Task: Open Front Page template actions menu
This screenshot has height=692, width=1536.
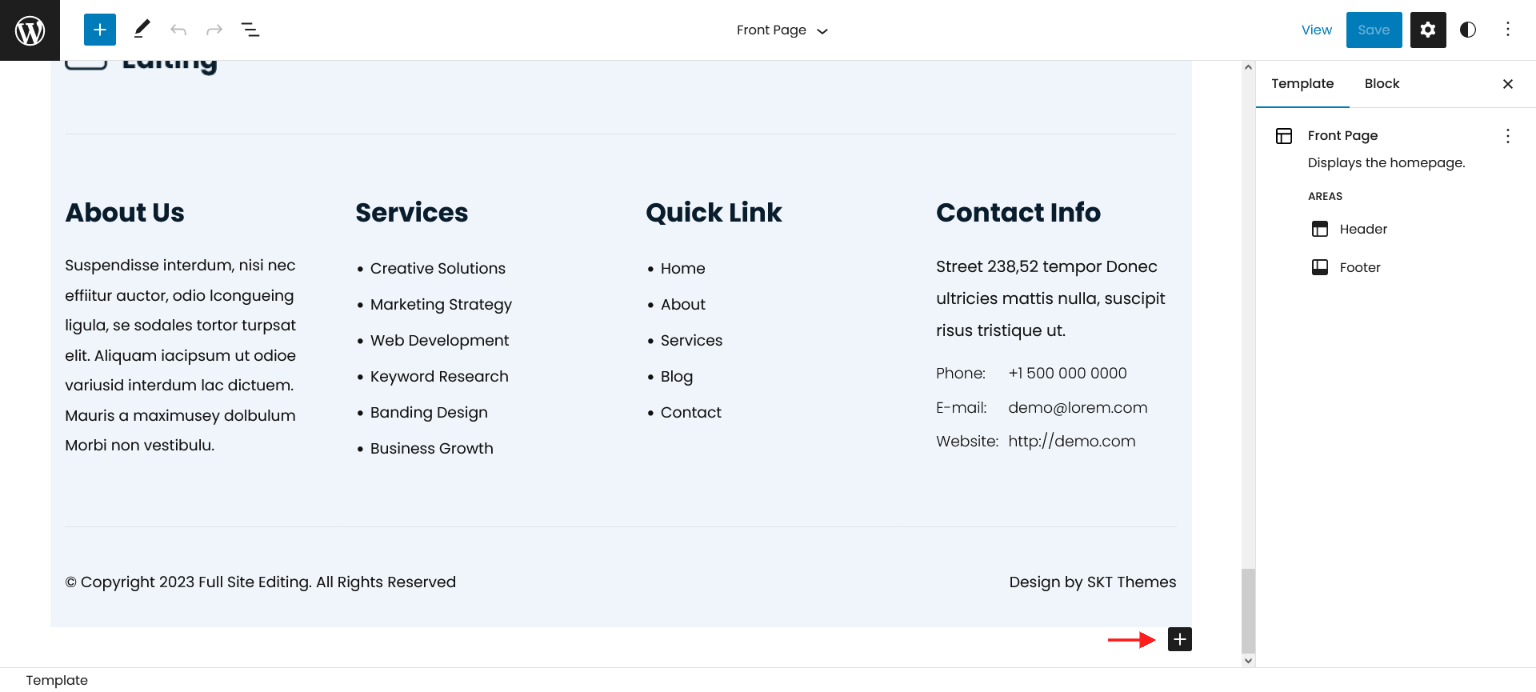Action: coord(1508,136)
